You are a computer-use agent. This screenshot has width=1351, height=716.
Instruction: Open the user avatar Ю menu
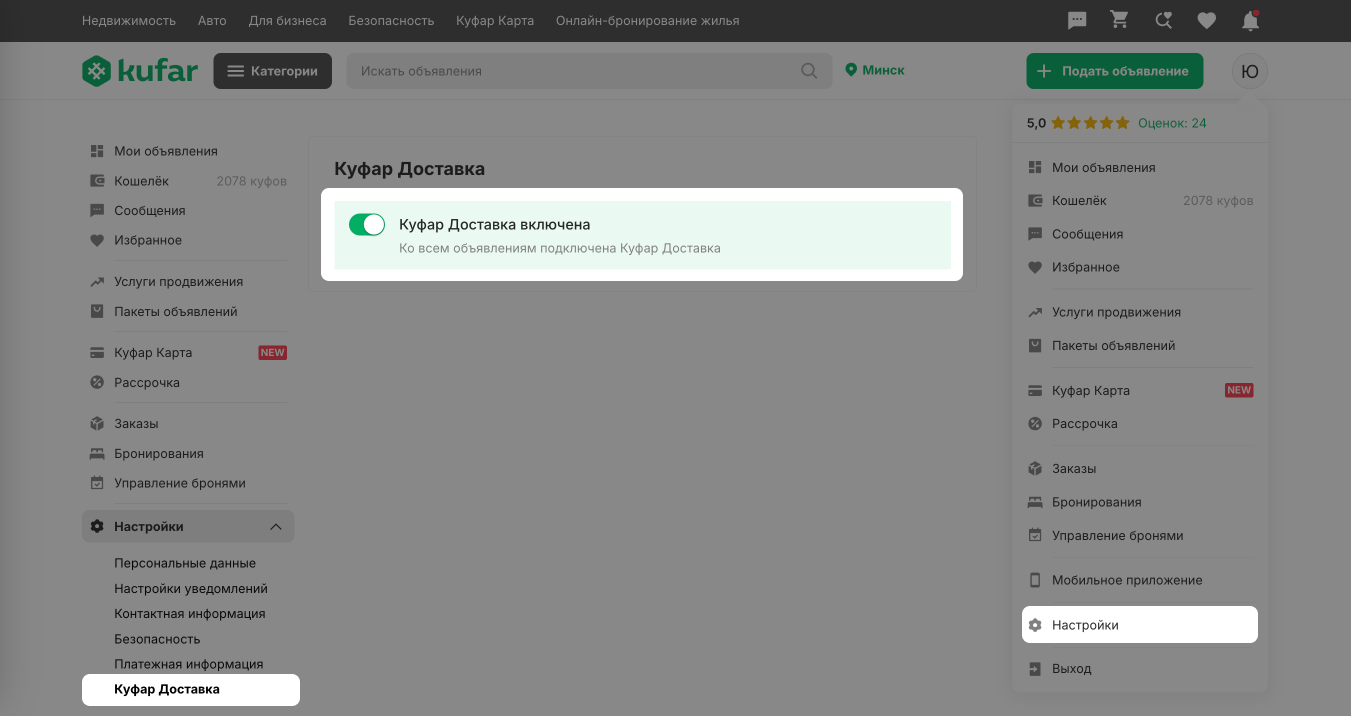click(1250, 71)
